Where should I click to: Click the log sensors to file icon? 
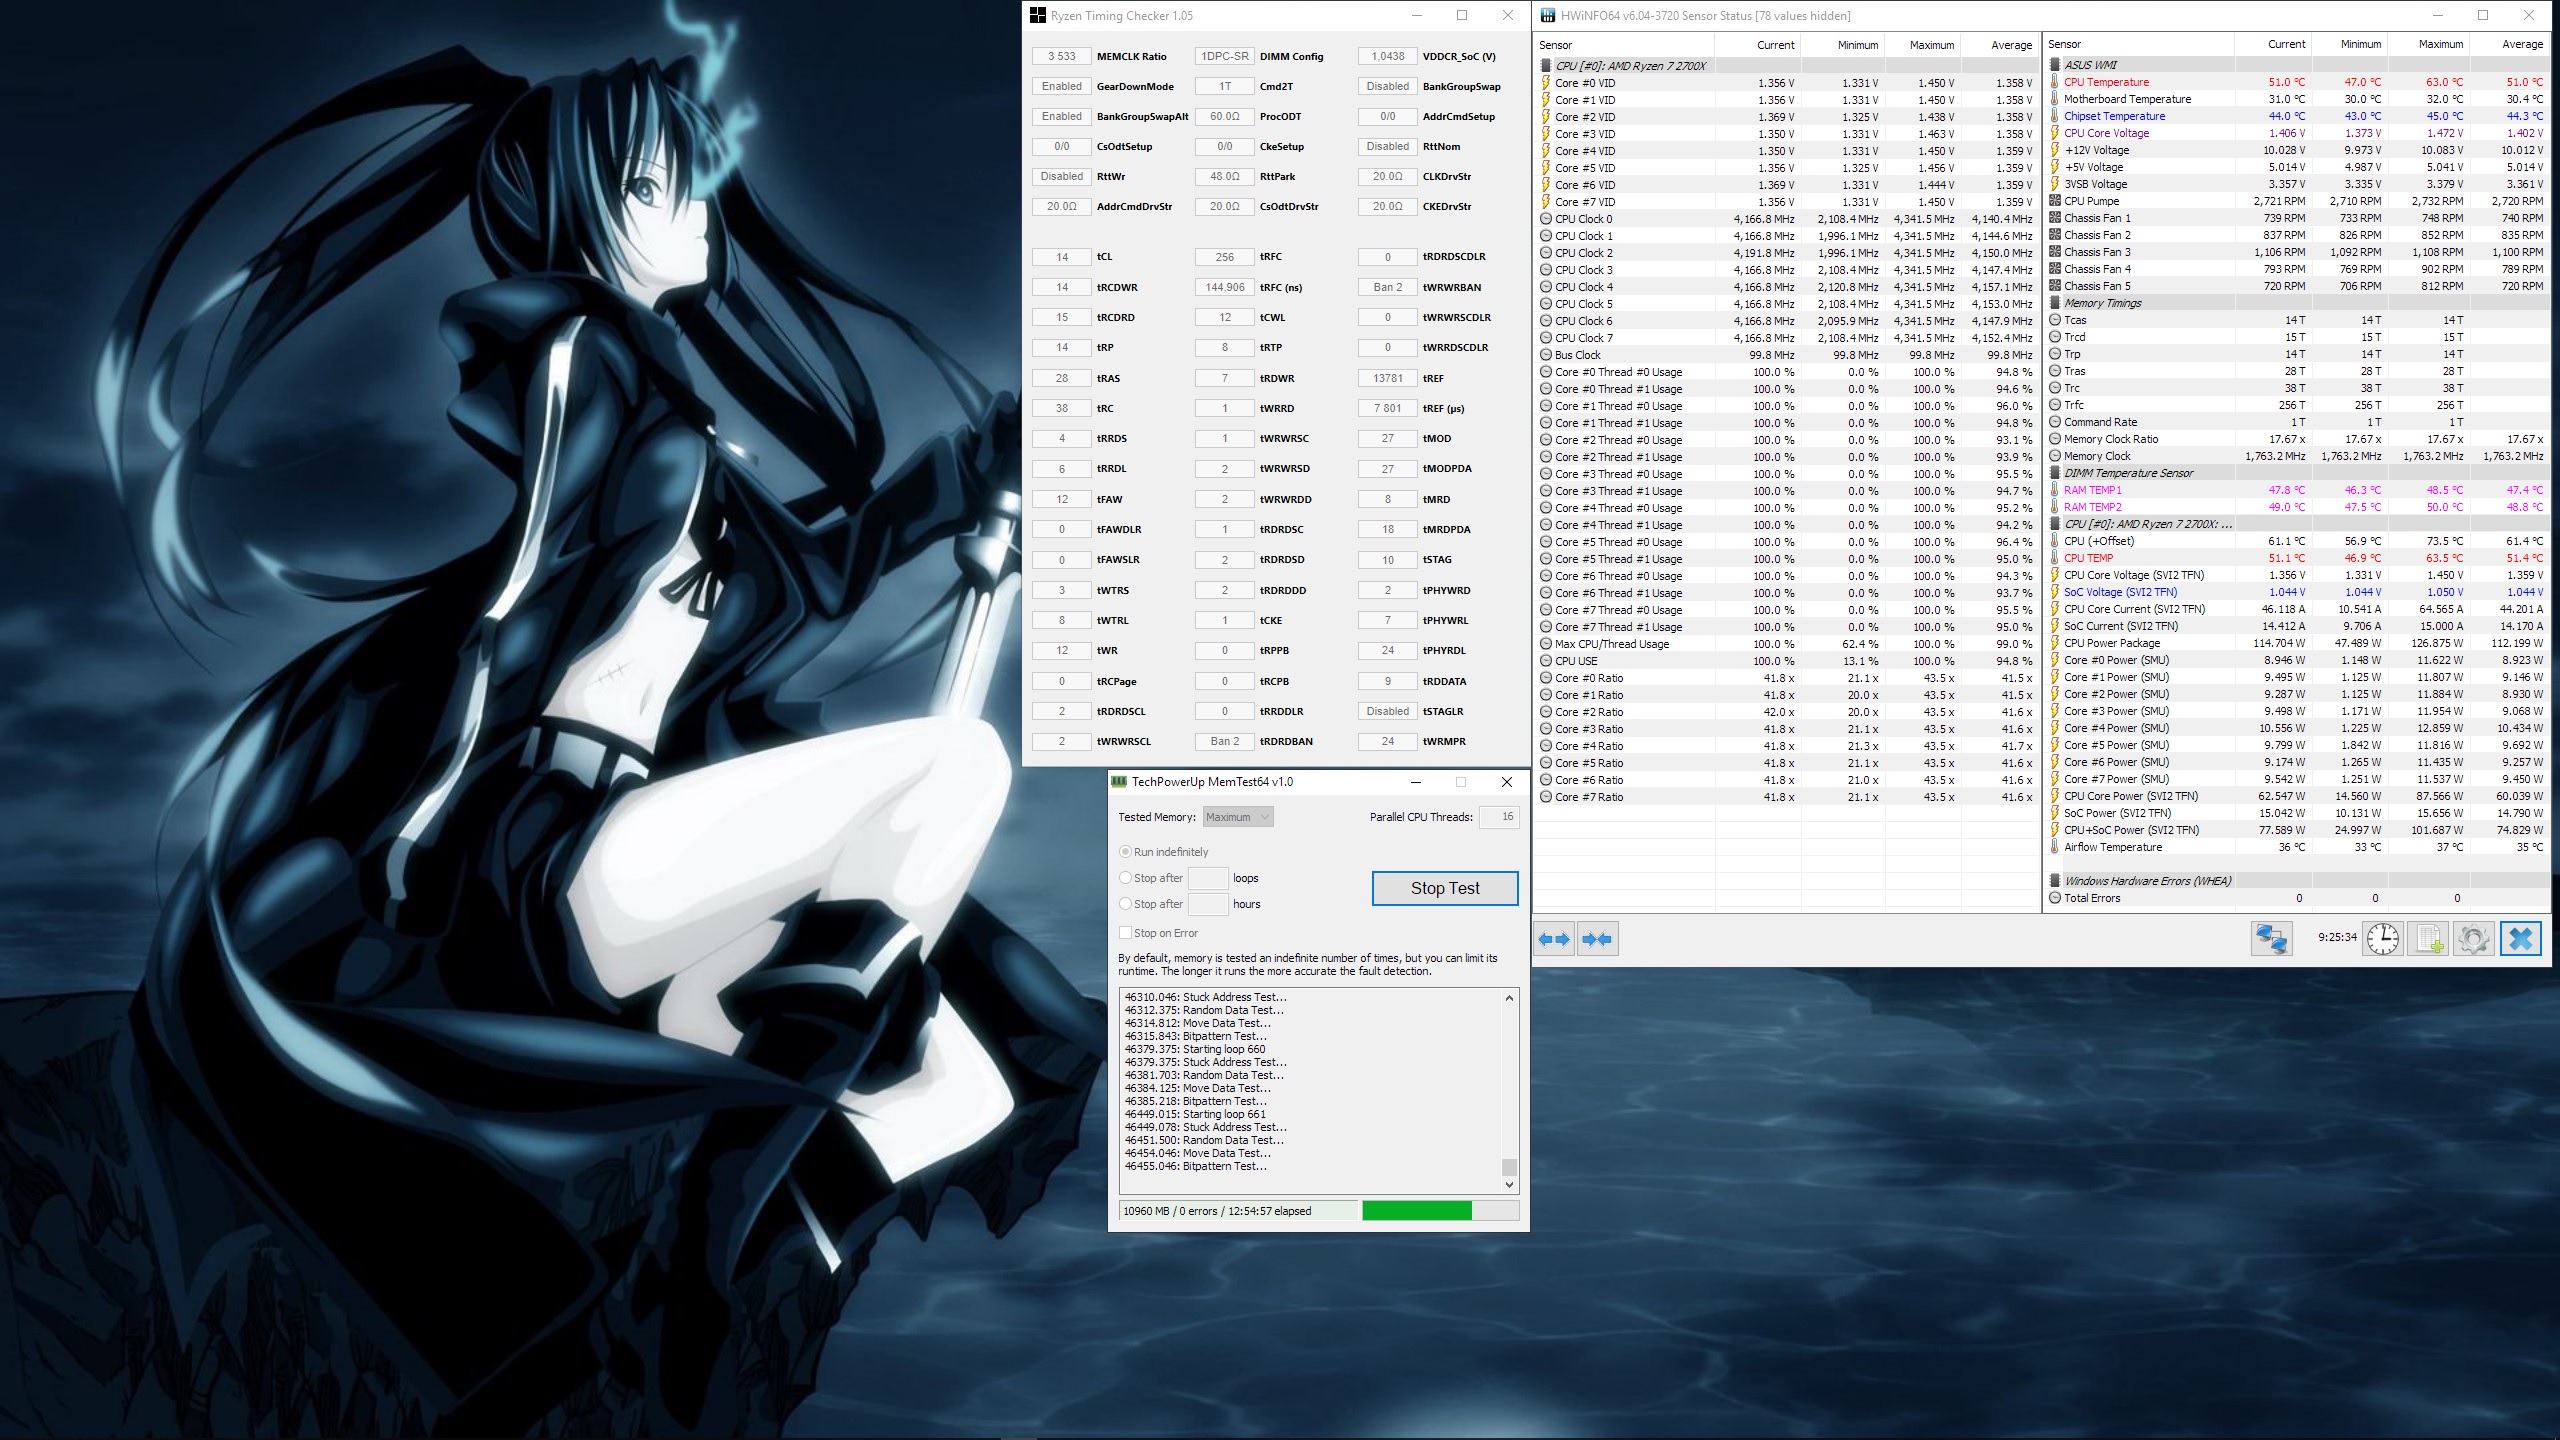click(x=2429, y=939)
